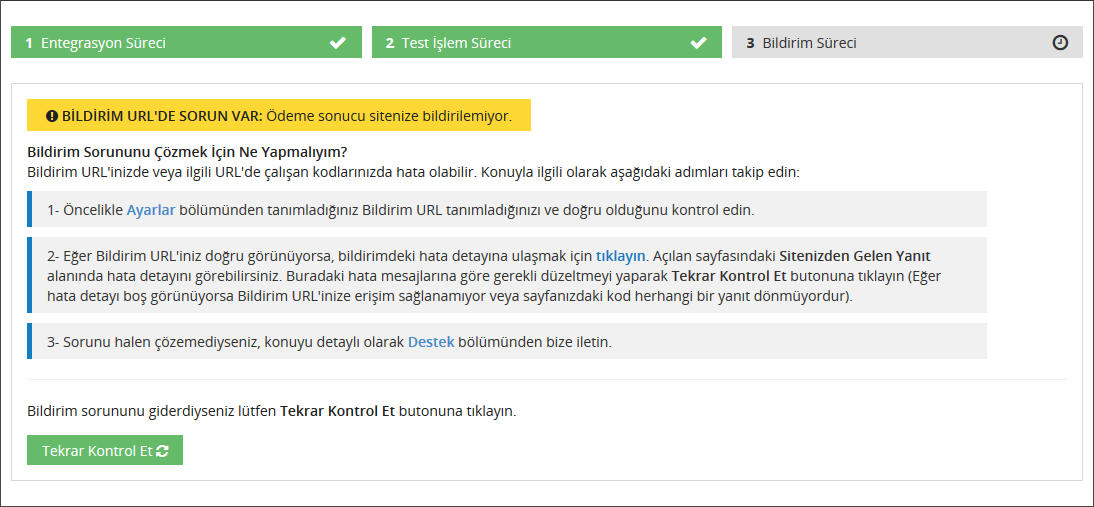
Task: Click the clock icon on Bildirim Süreci
Action: tap(1060, 43)
